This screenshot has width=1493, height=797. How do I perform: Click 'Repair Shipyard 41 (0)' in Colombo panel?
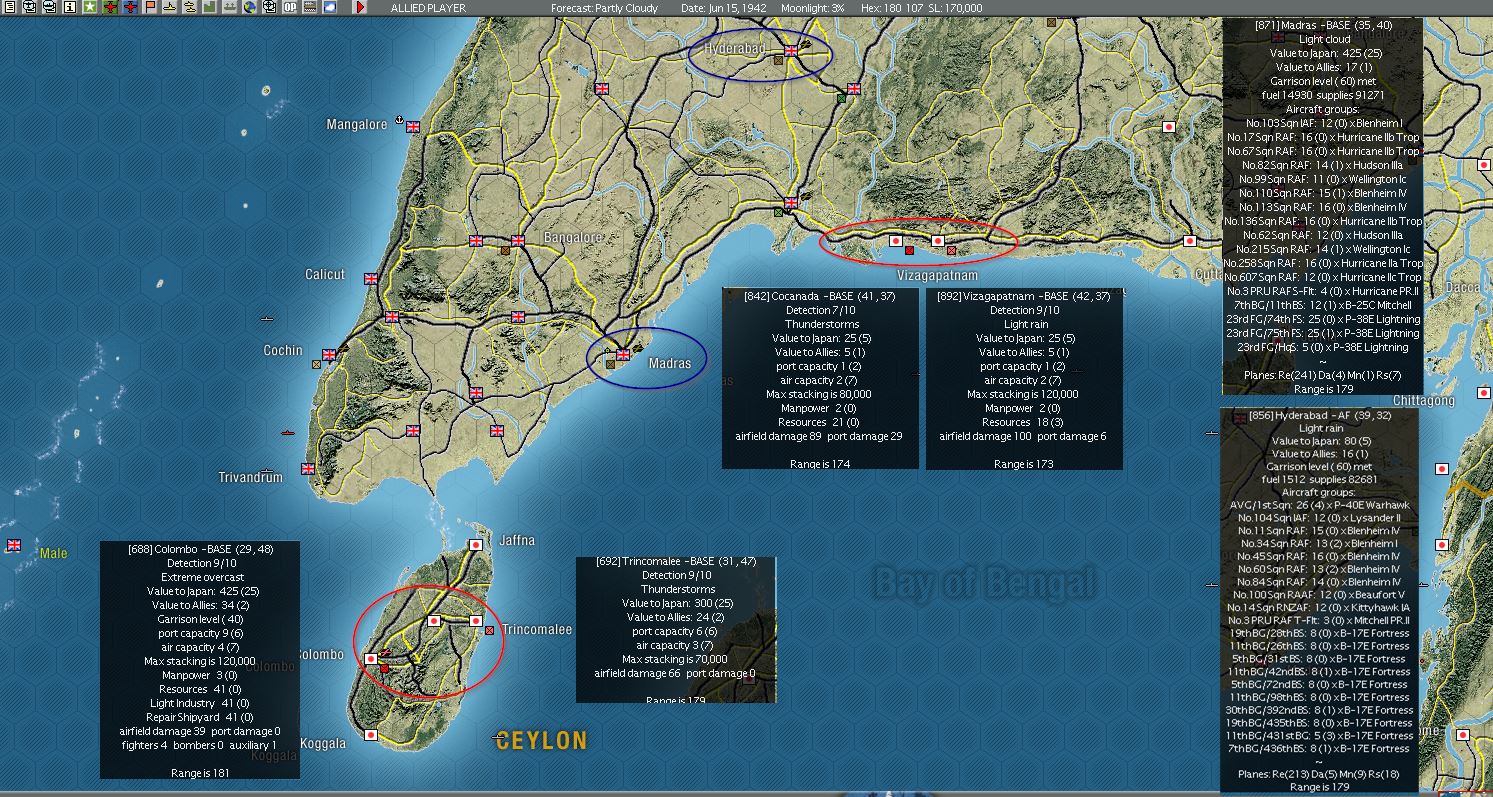click(200, 717)
